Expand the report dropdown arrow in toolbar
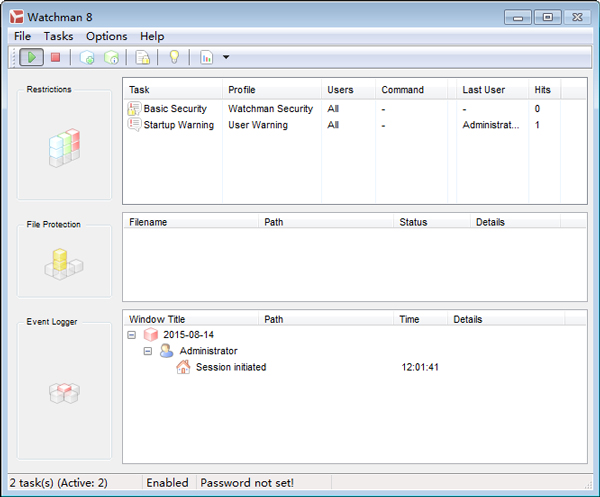This screenshot has width=600, height=497. [226, 57]
